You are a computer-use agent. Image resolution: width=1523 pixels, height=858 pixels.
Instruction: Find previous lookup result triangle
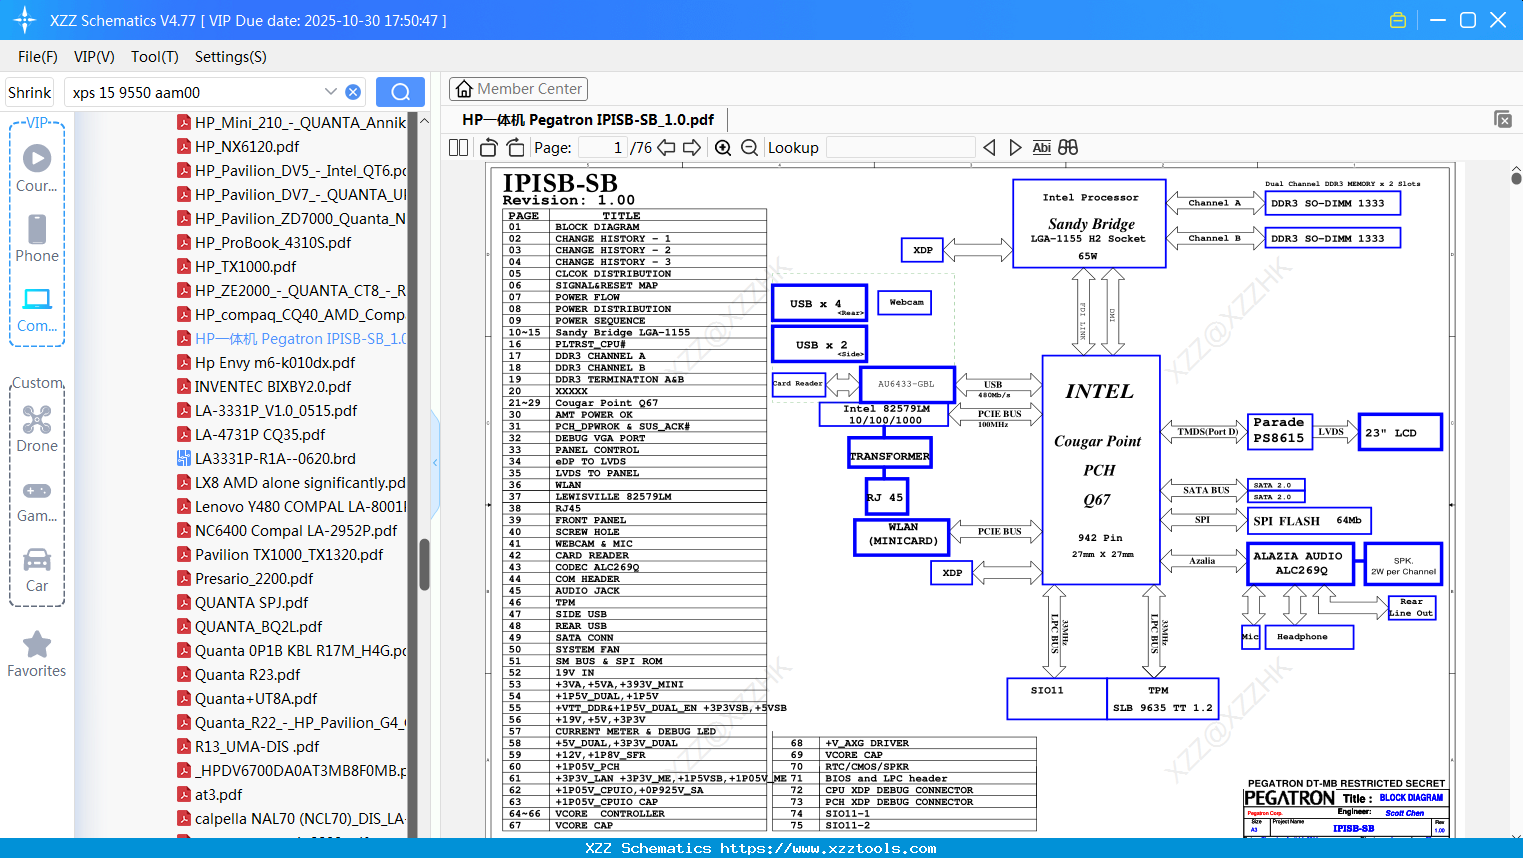coord(989,147)
